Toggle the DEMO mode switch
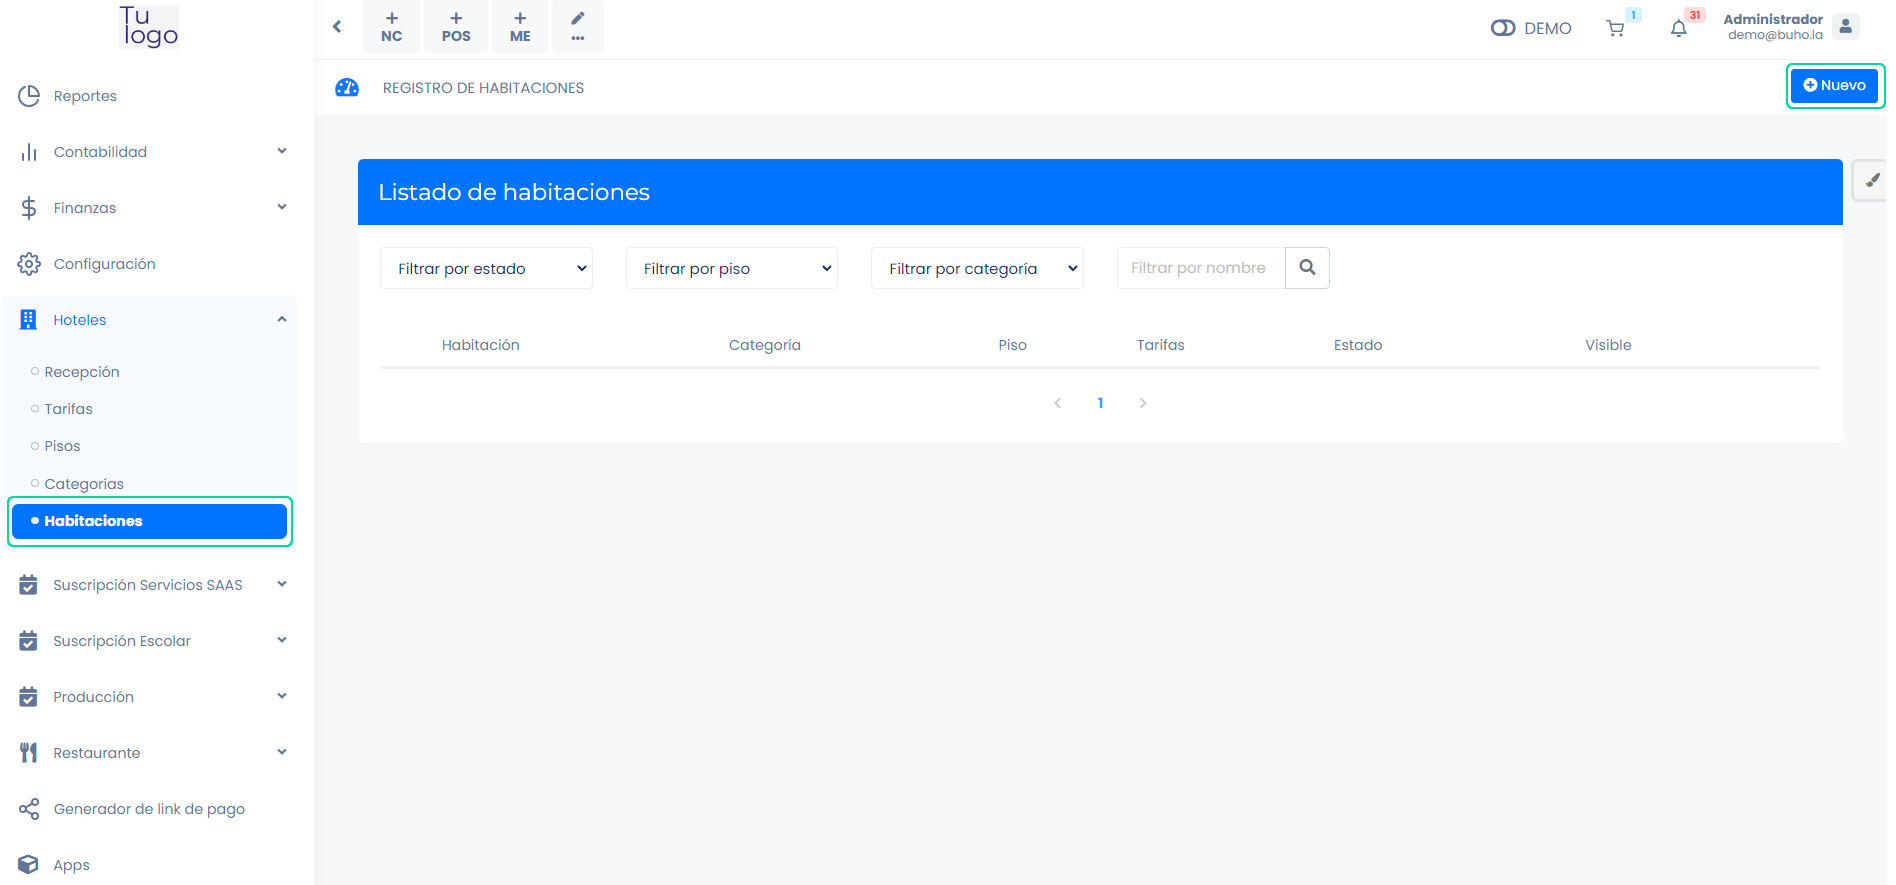 click(x=1502, y=28)
